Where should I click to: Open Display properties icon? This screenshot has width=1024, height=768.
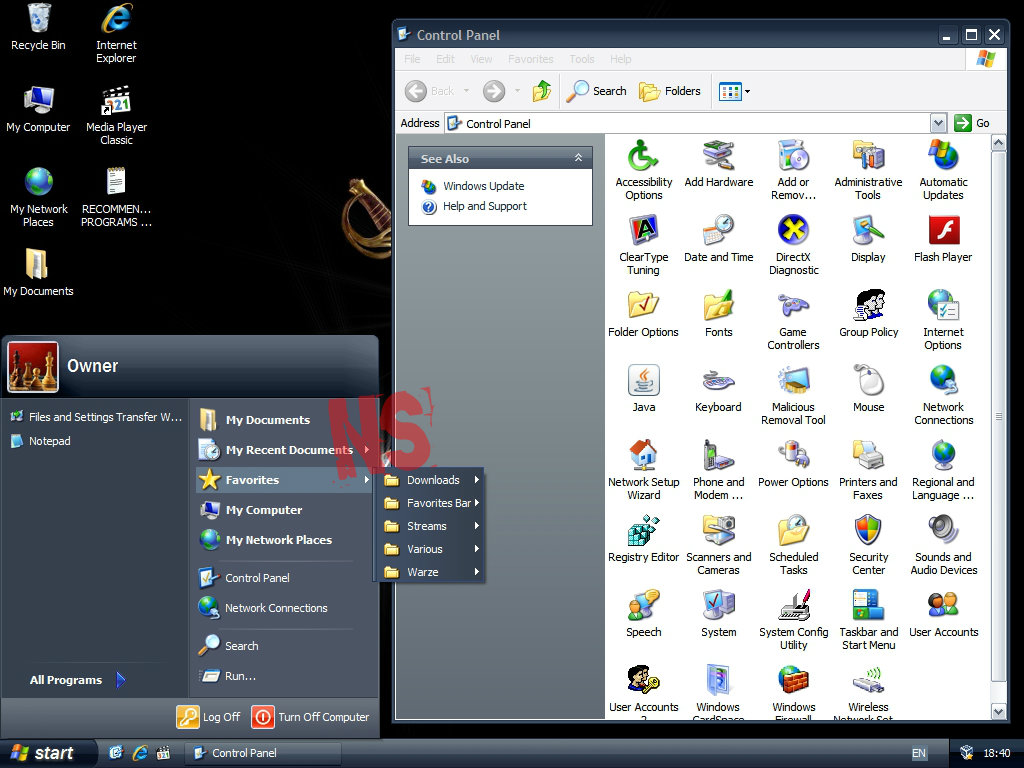(x=868, y=239)
